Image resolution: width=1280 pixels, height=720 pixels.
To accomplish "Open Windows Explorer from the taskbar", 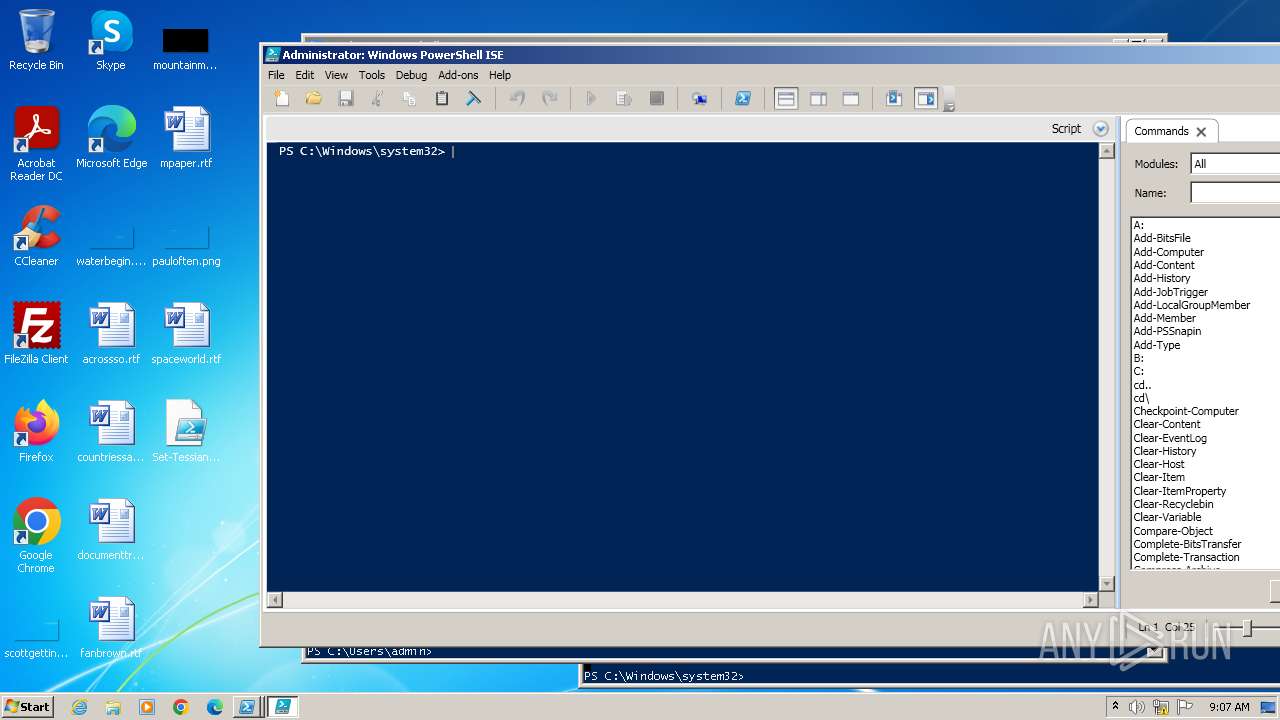I will [113, 707].
